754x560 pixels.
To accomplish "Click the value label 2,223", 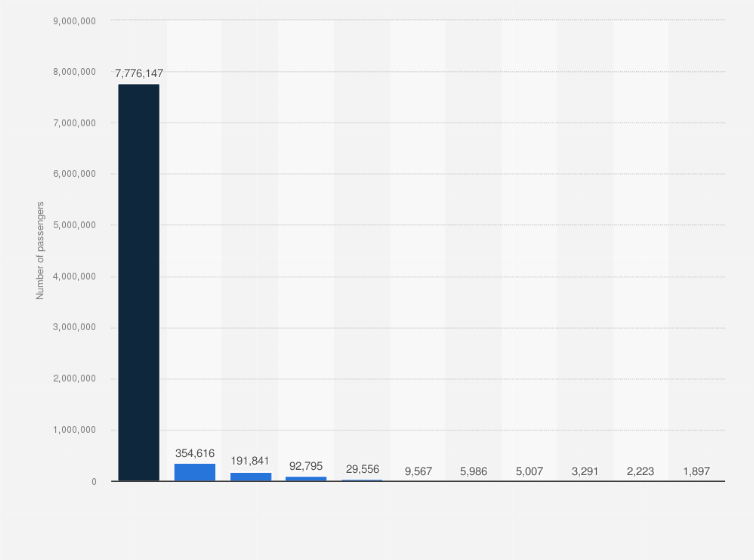I will pyautogui.click(x=641, y=471).
